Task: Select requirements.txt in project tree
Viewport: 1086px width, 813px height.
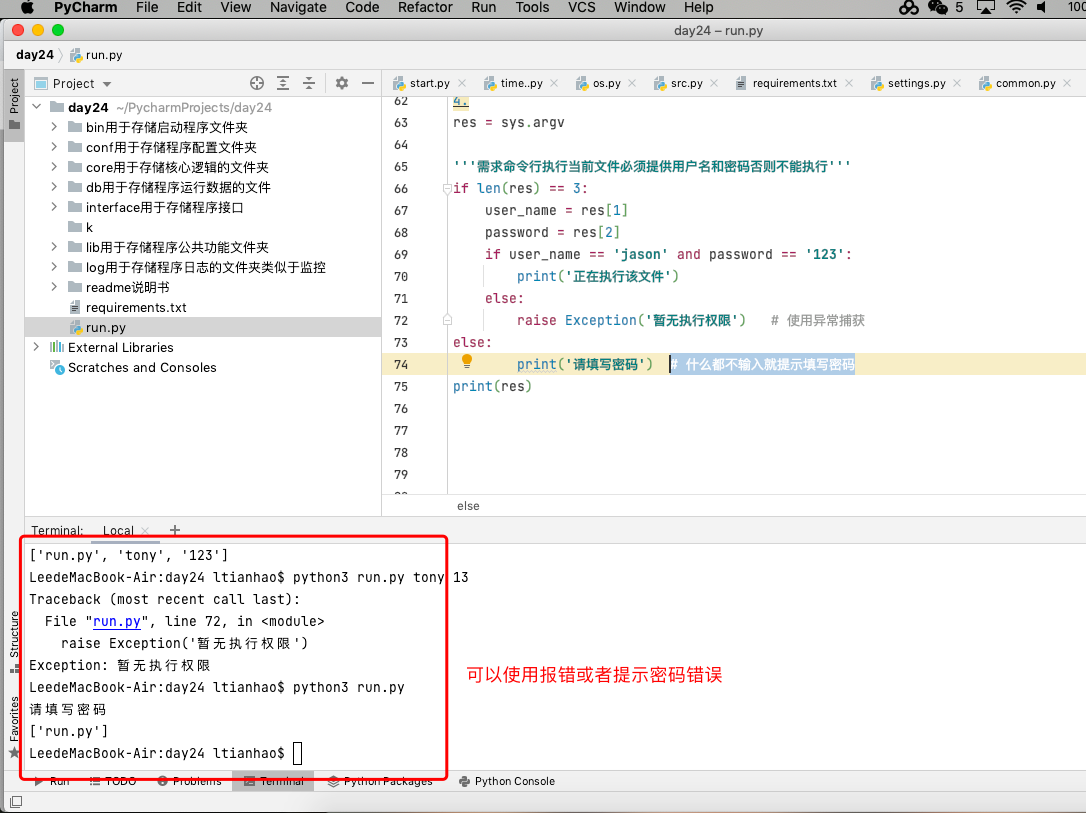Action: [x=136, y=307]
